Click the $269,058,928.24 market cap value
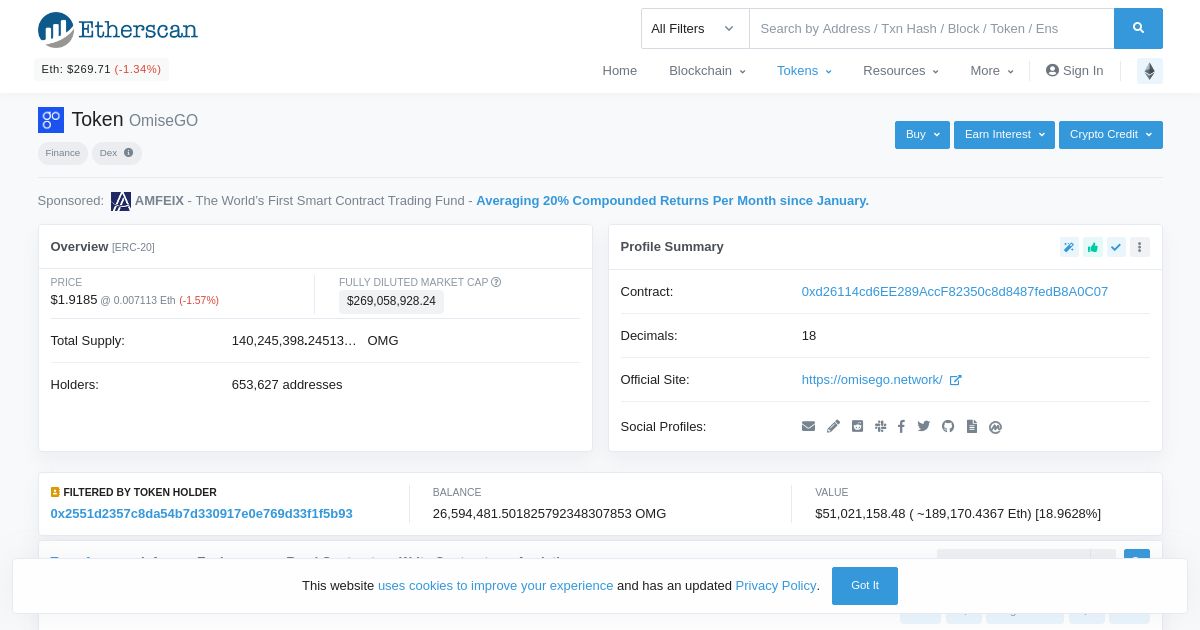The height and width of the screenshot is (630, 1200). [392, 301]
